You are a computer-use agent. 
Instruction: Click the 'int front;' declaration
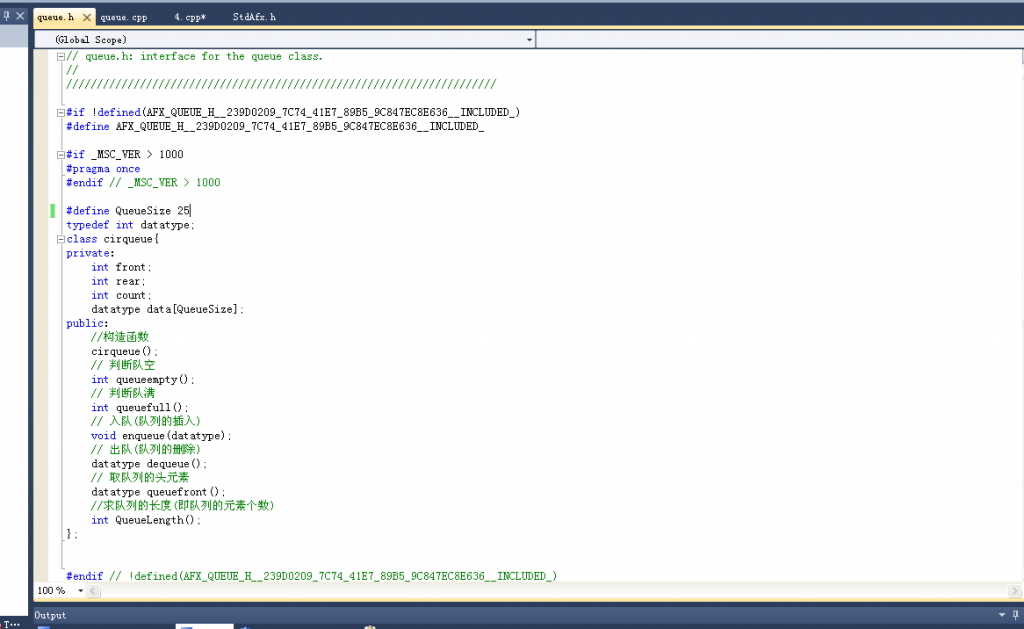tap(121, 267)
